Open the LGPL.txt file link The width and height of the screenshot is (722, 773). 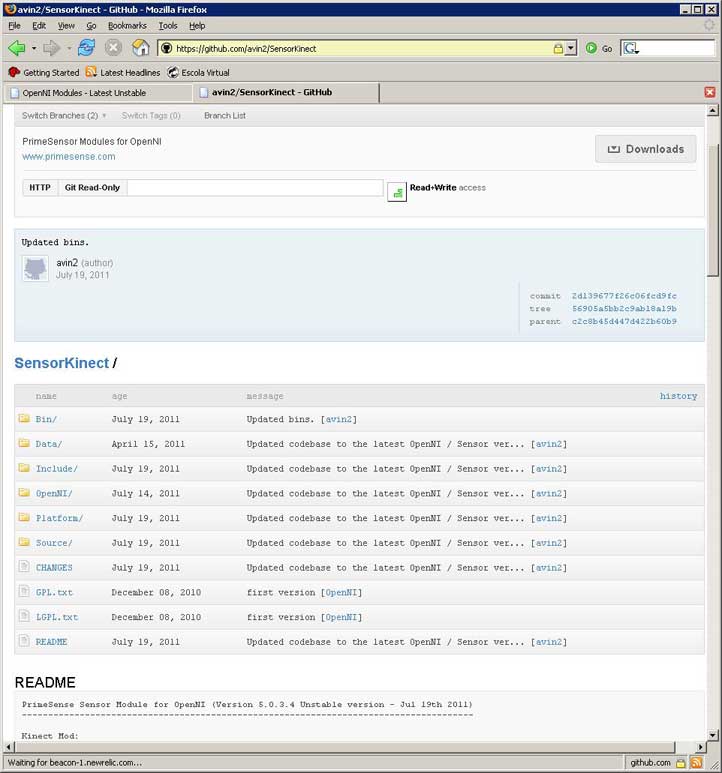pos(57,617)
